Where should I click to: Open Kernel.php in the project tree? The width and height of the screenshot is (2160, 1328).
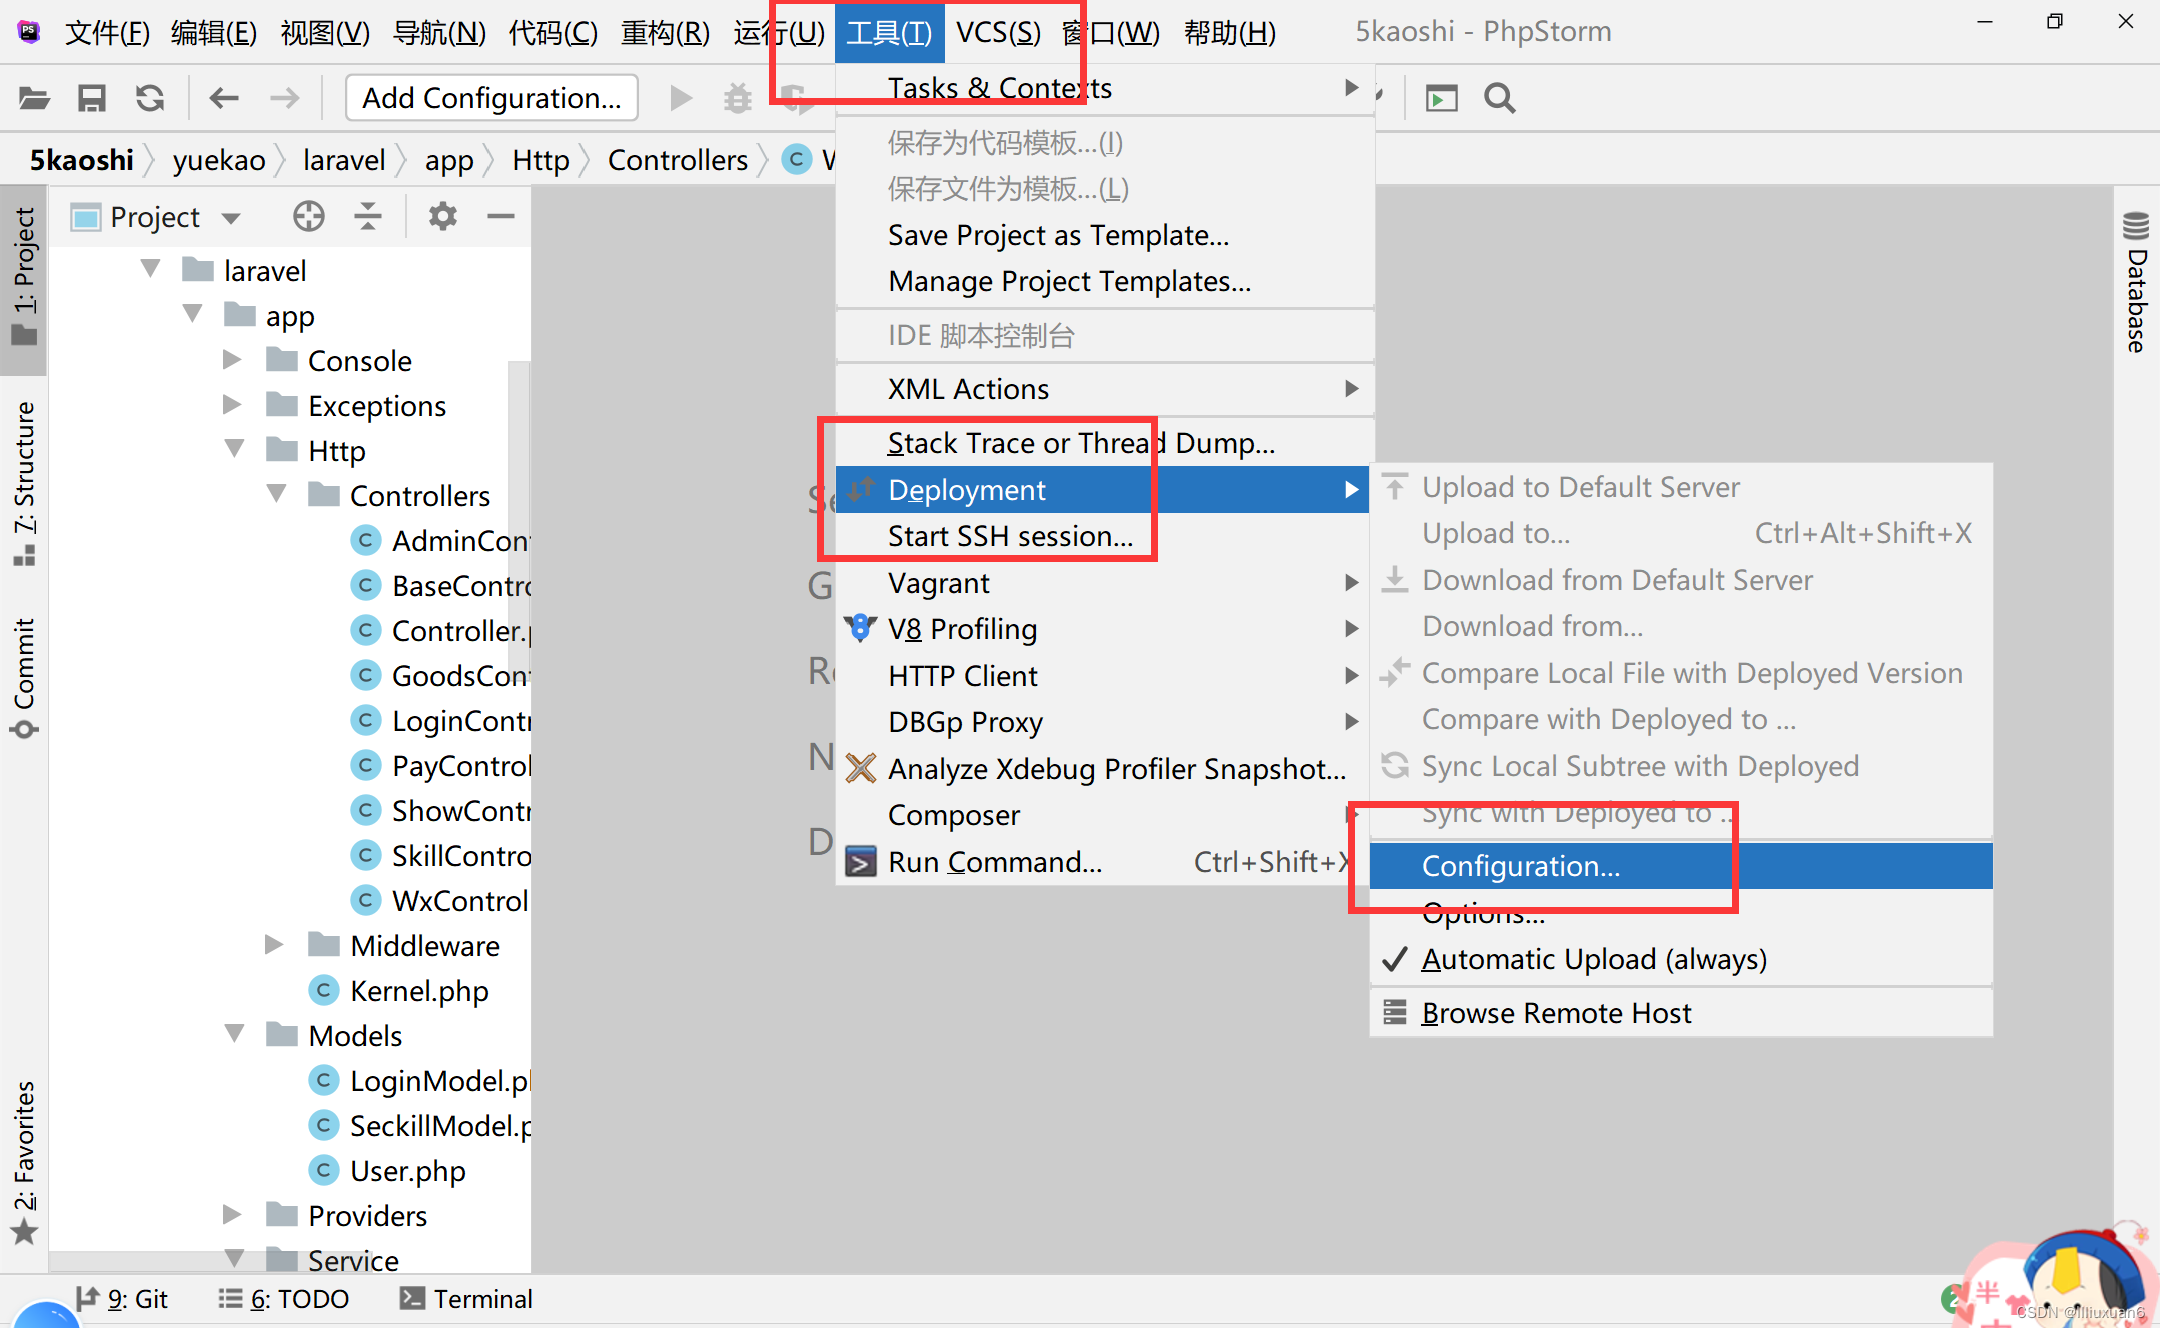418,991
